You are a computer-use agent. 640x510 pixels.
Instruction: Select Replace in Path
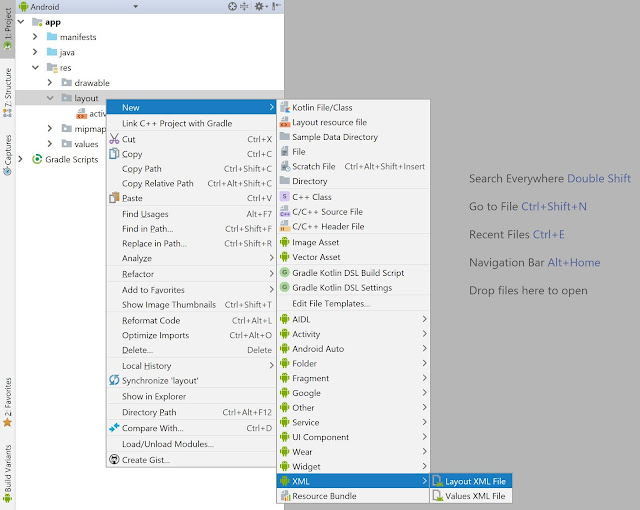click(x=191, y=244)
